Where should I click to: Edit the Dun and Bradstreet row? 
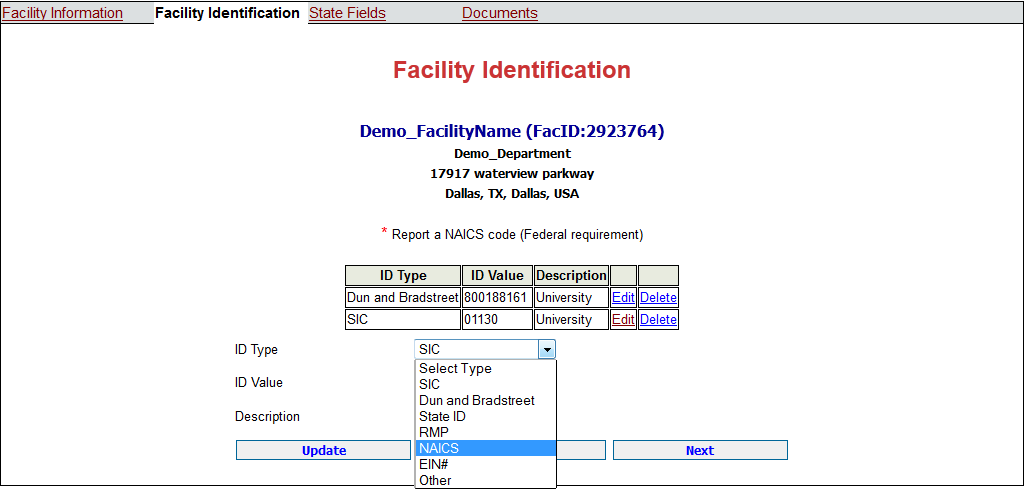point(623,298)
